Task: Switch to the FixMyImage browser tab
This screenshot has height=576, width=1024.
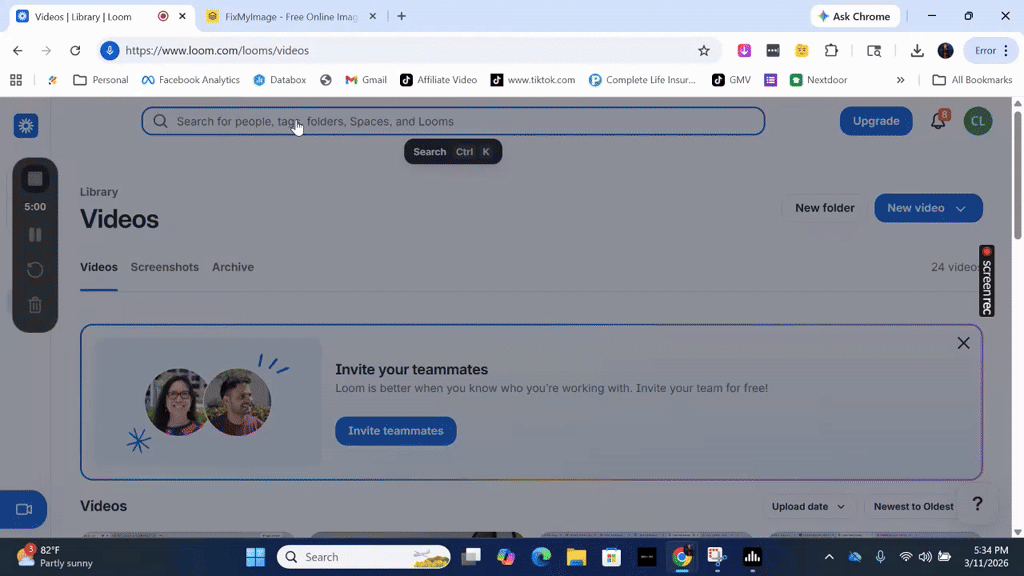Action: pos(291,16)
